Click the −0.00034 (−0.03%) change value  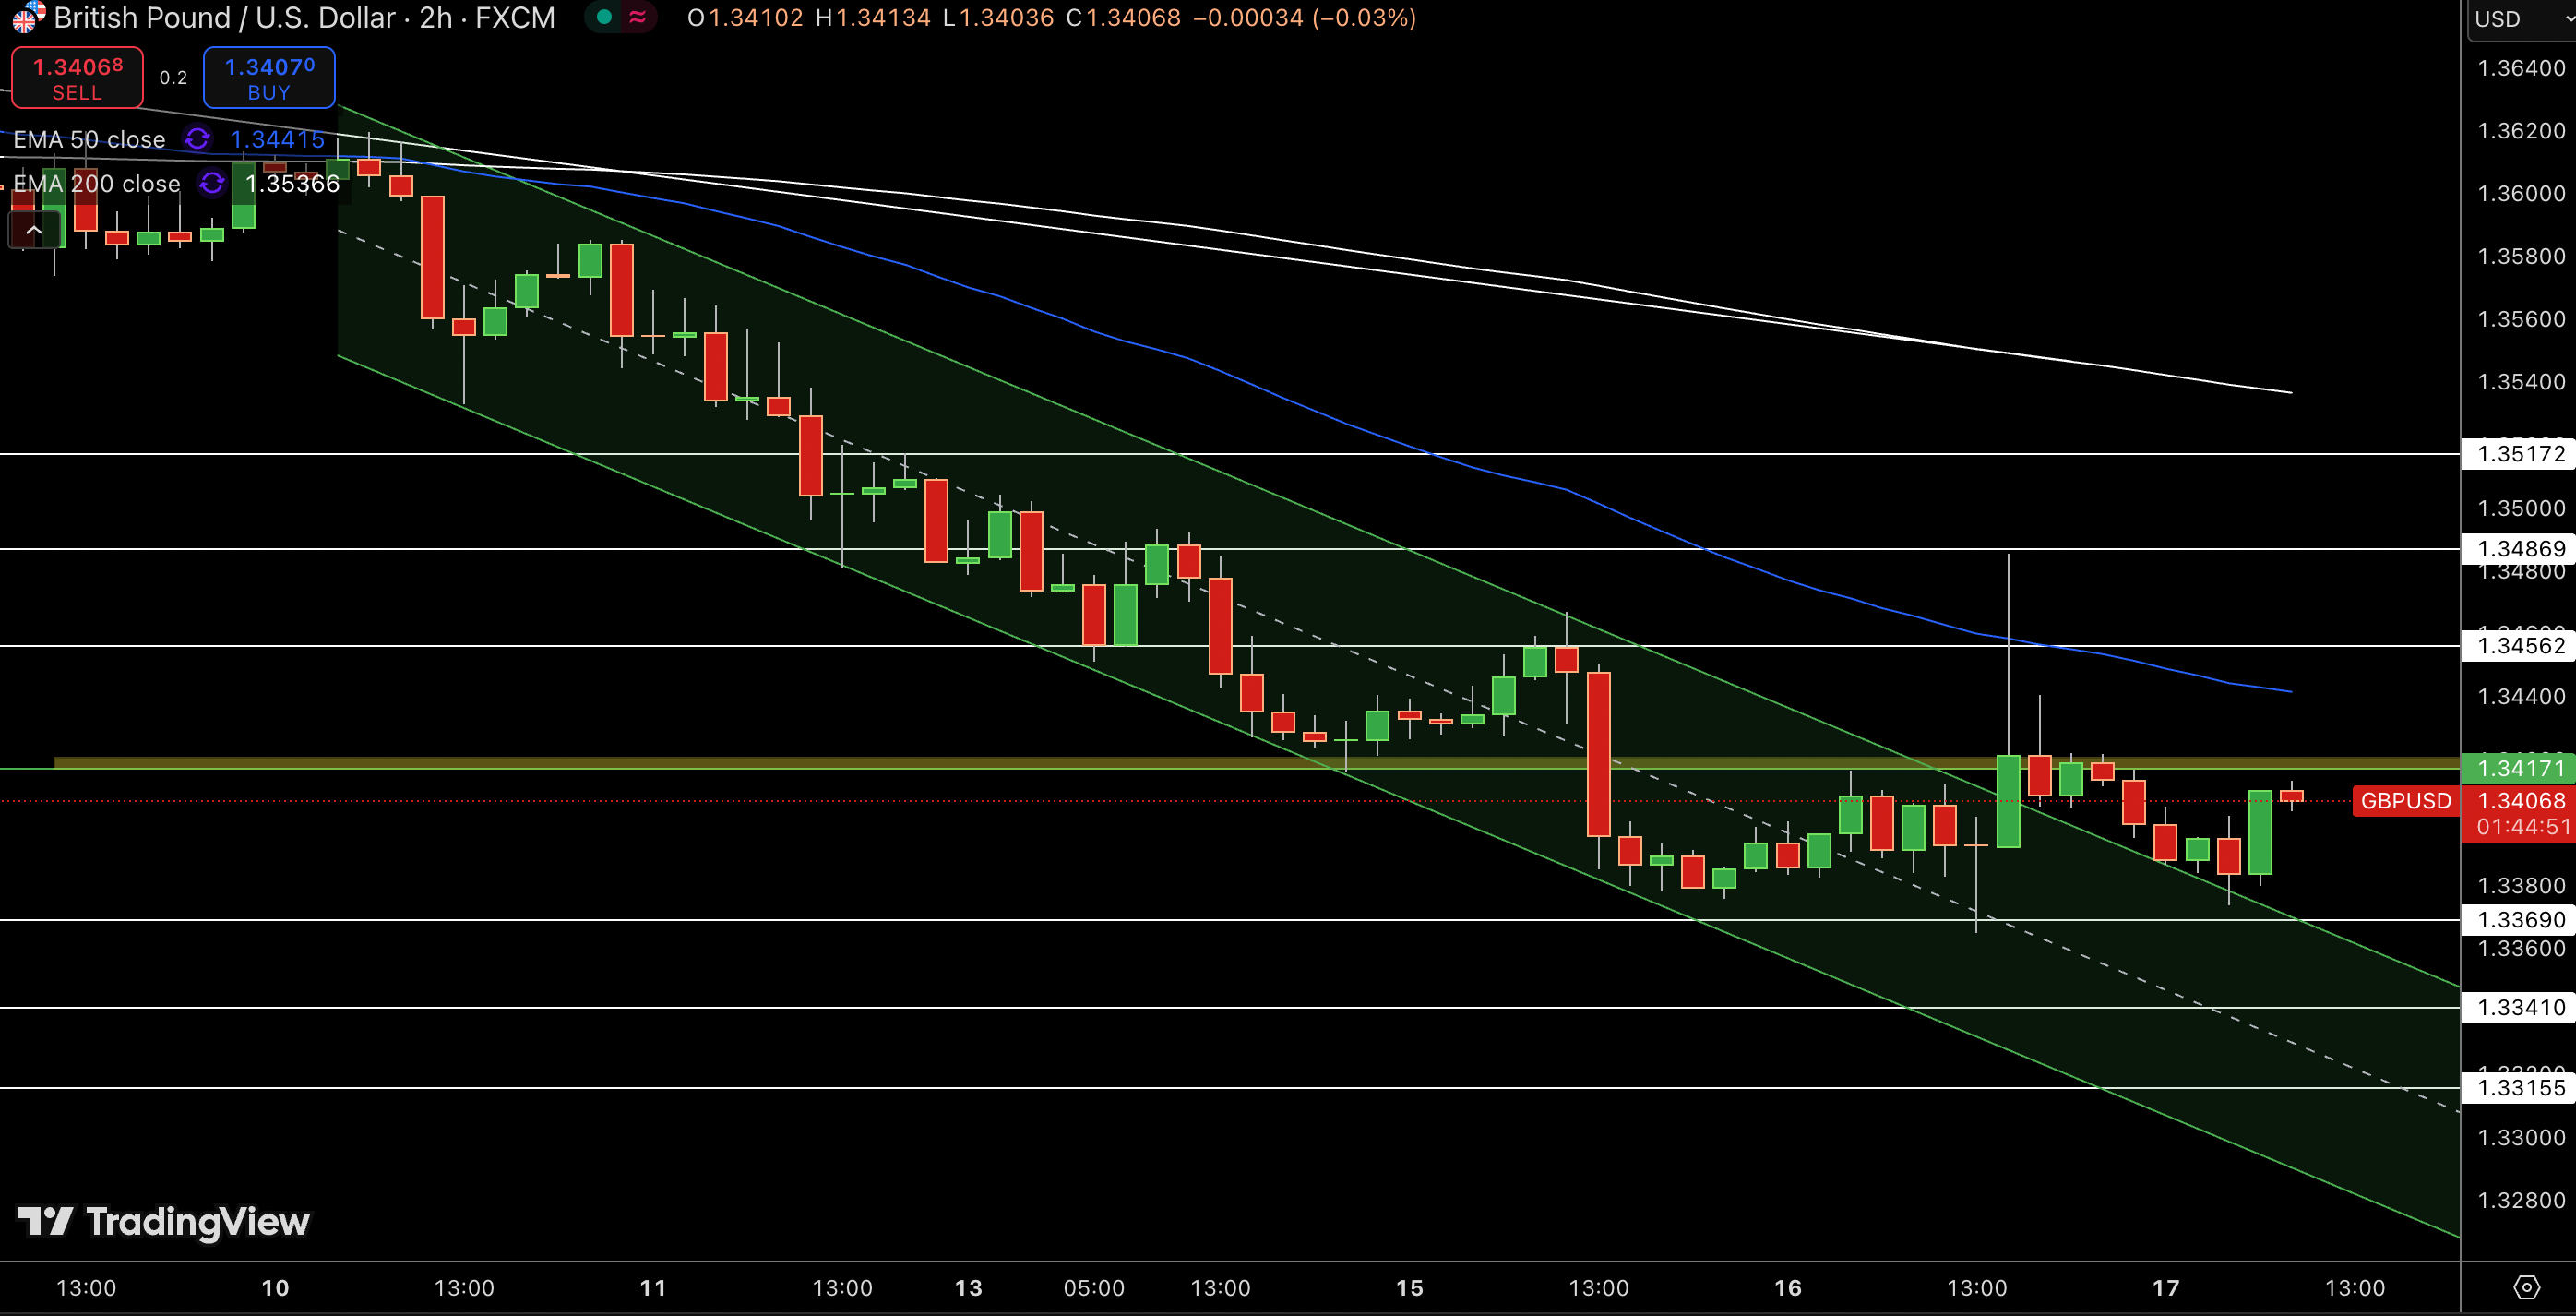[x=1305, y=18]
